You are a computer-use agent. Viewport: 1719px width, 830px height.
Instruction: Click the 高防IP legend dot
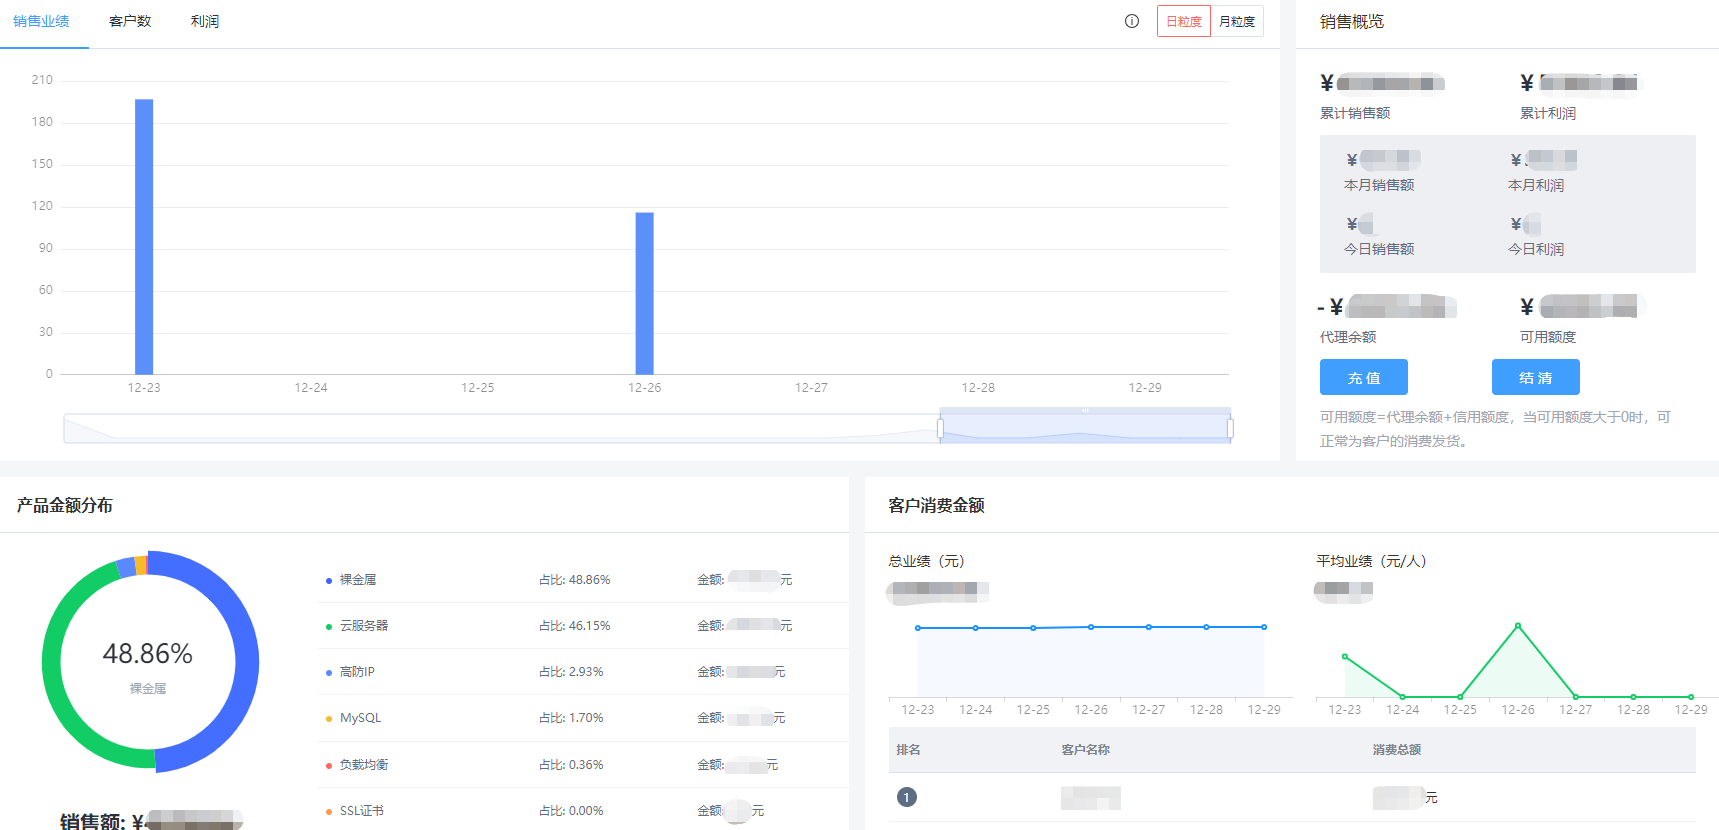tap(329, 673)
